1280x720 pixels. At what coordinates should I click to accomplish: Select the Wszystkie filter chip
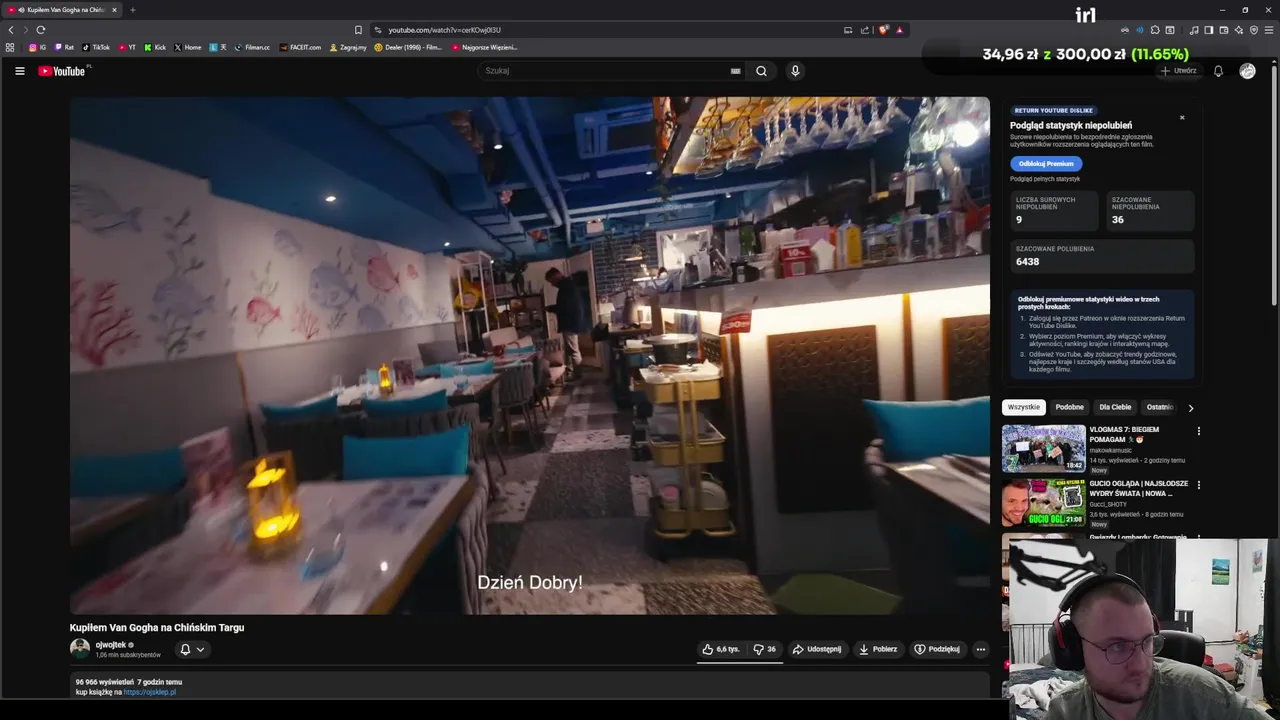pyautogui.click(x=1024, y=407)
